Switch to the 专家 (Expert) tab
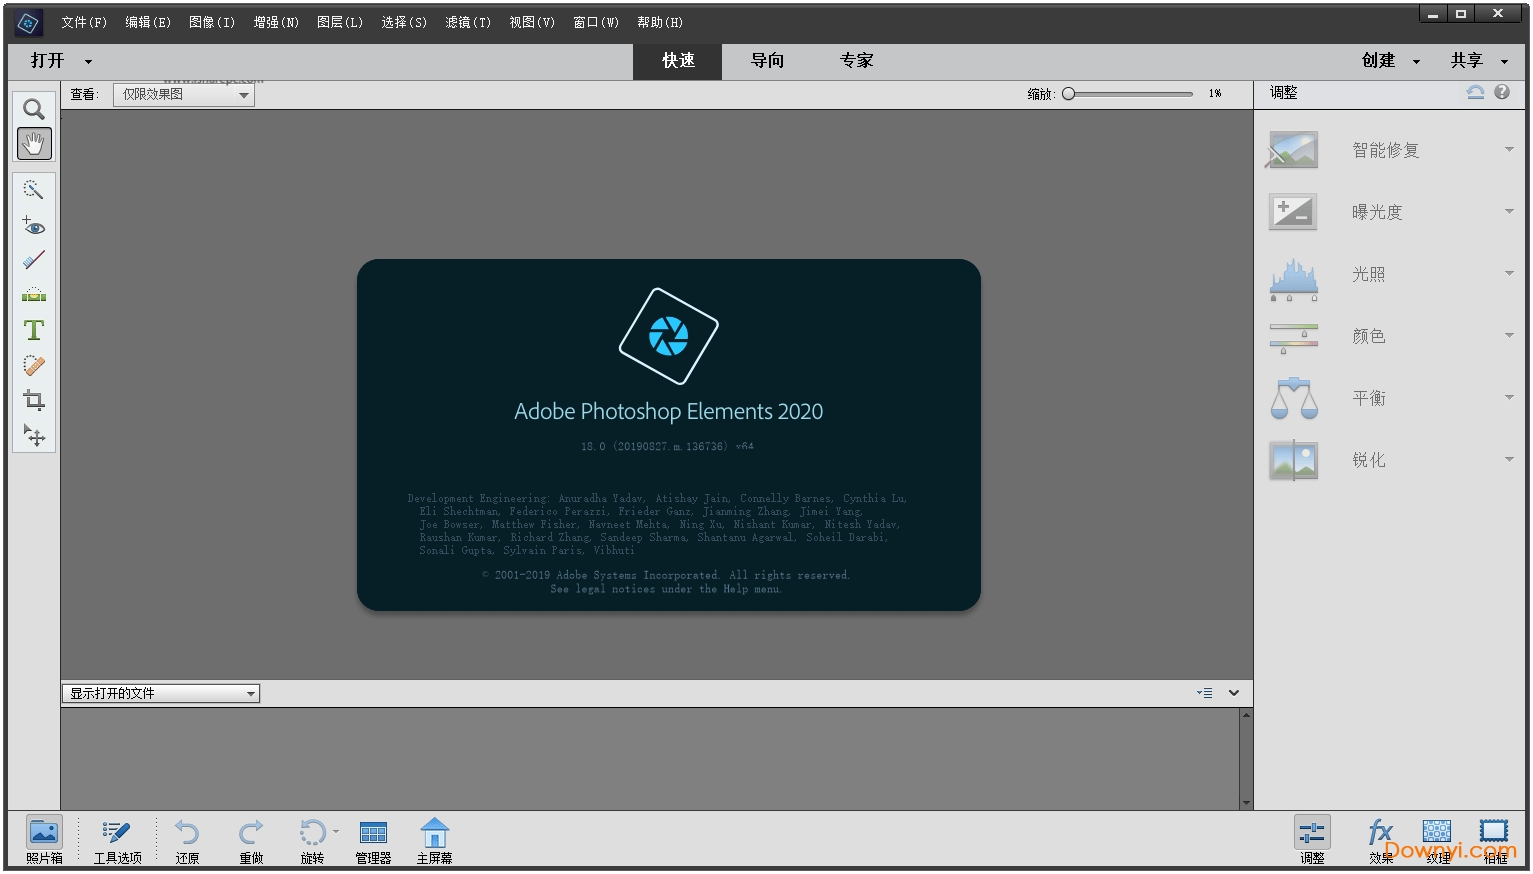 point(856,61)
